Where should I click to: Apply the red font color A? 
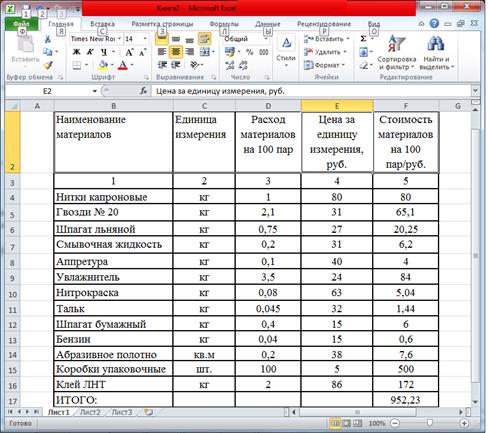tap(123, 65)
